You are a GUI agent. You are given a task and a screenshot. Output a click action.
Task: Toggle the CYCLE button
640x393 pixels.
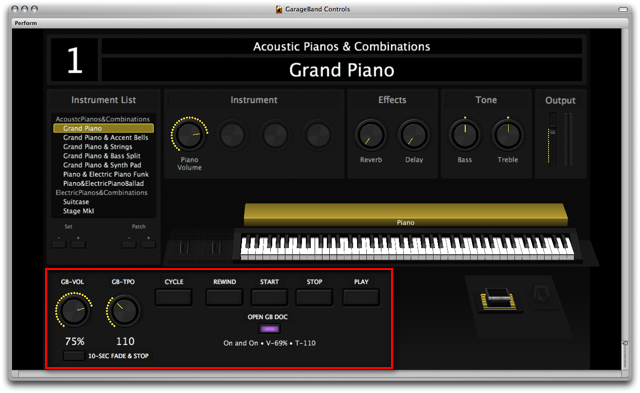(173, 297)
